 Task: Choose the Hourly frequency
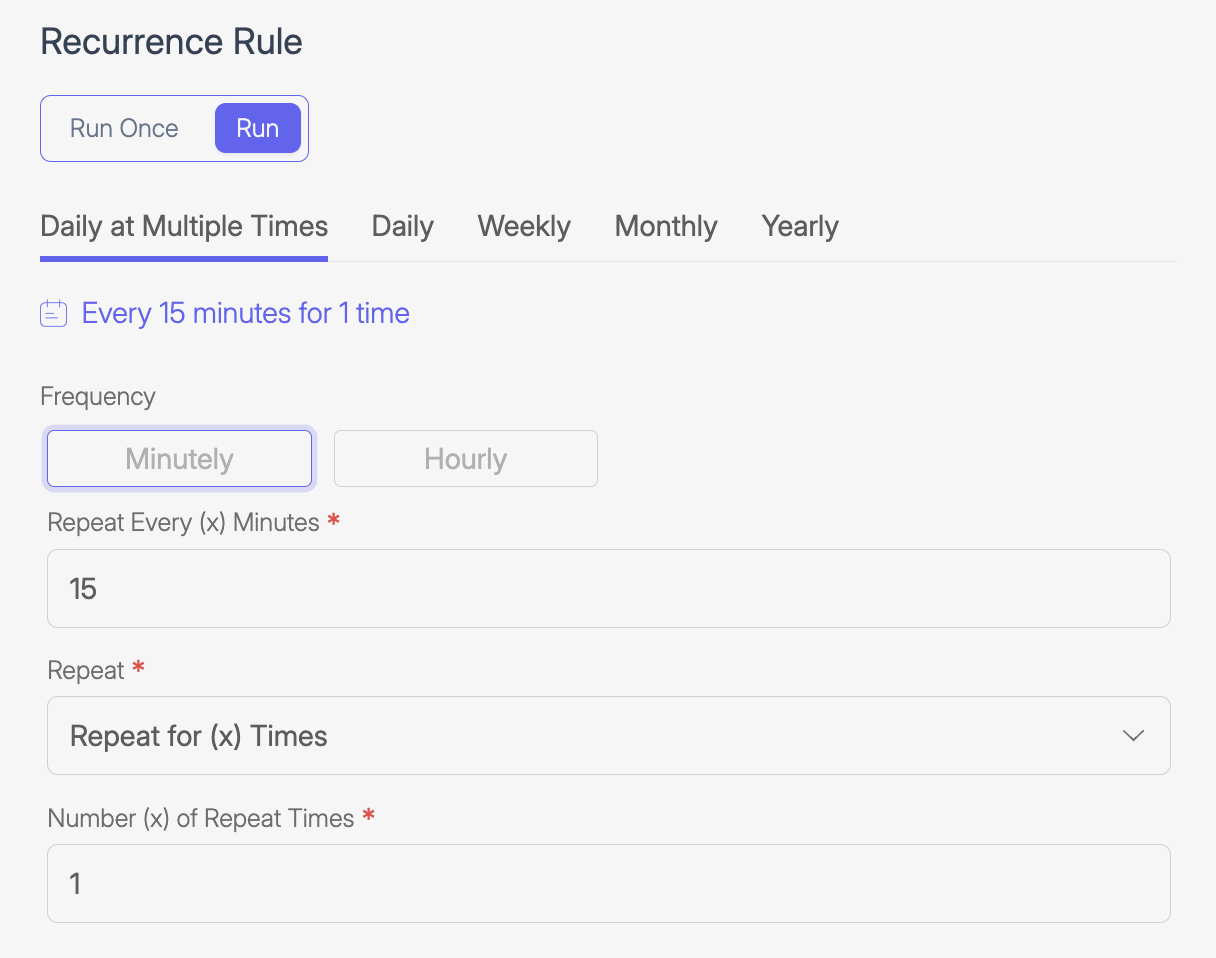tap(465, 459)
